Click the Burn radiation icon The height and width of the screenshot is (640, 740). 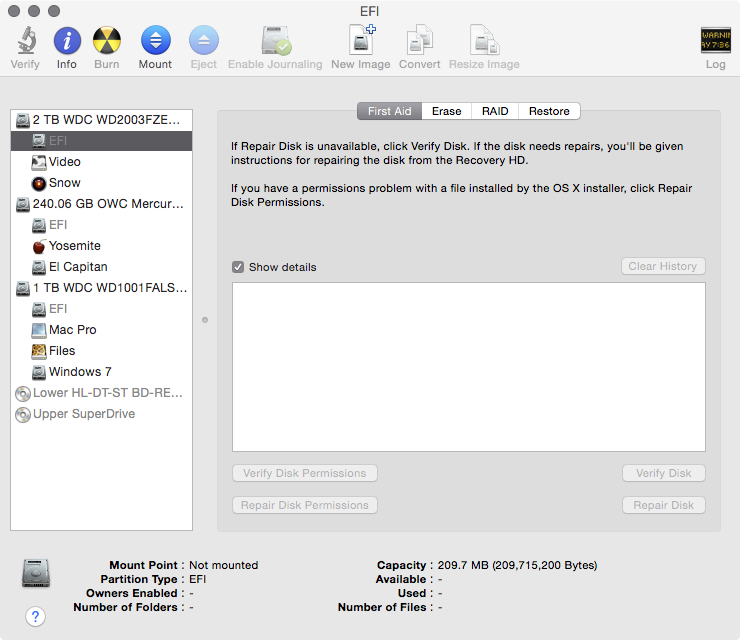point(107,40)
